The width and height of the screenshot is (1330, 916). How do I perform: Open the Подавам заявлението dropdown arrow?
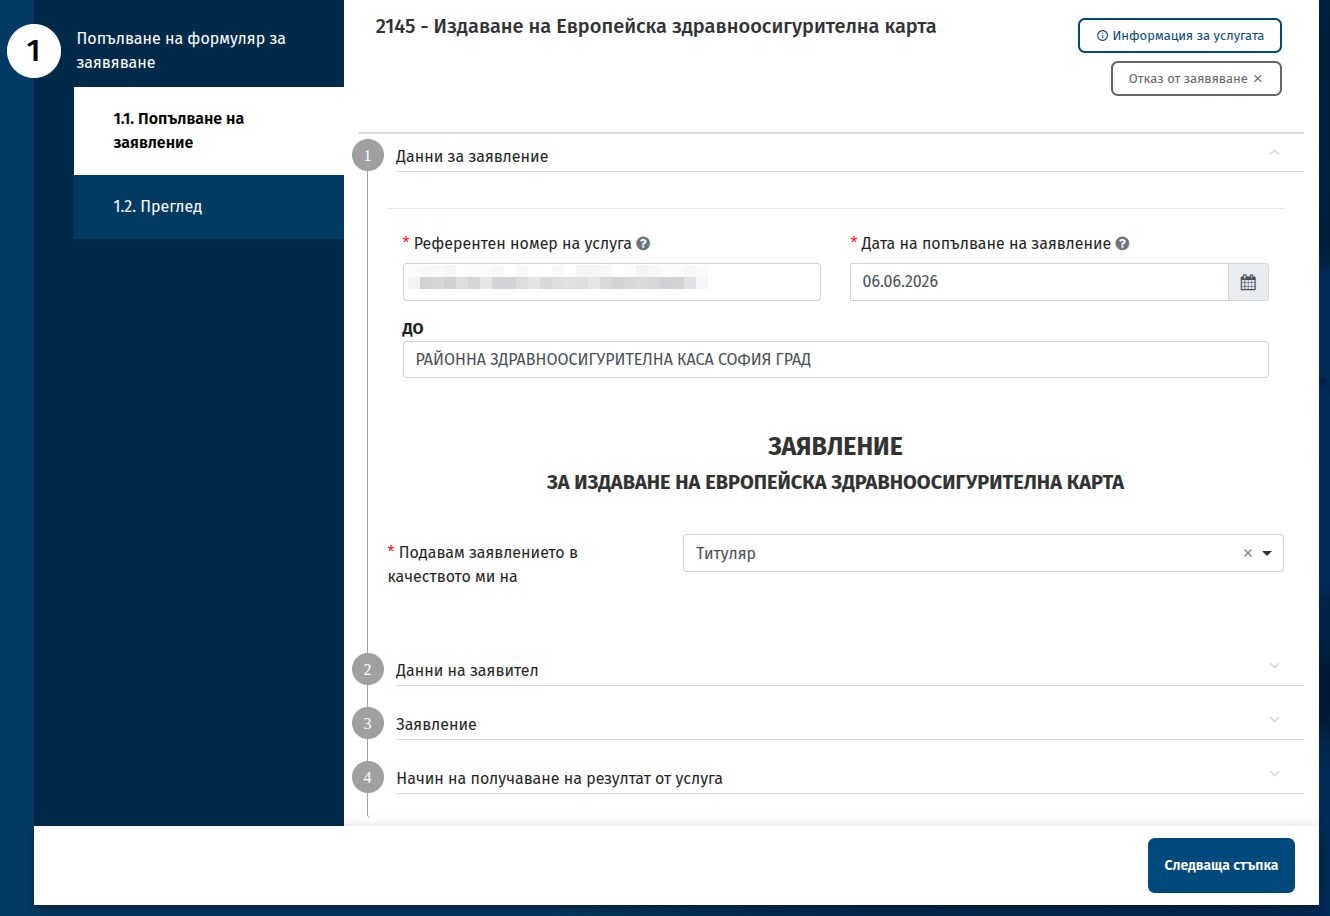coord(1268,553)
